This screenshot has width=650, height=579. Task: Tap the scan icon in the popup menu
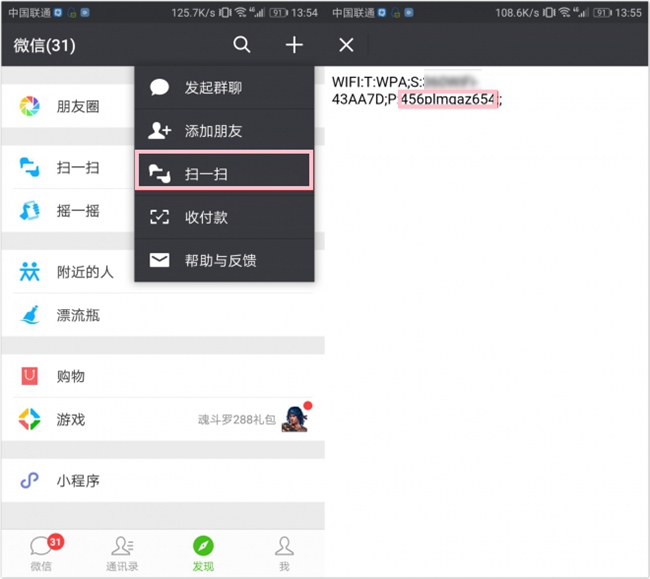(160, 174)
